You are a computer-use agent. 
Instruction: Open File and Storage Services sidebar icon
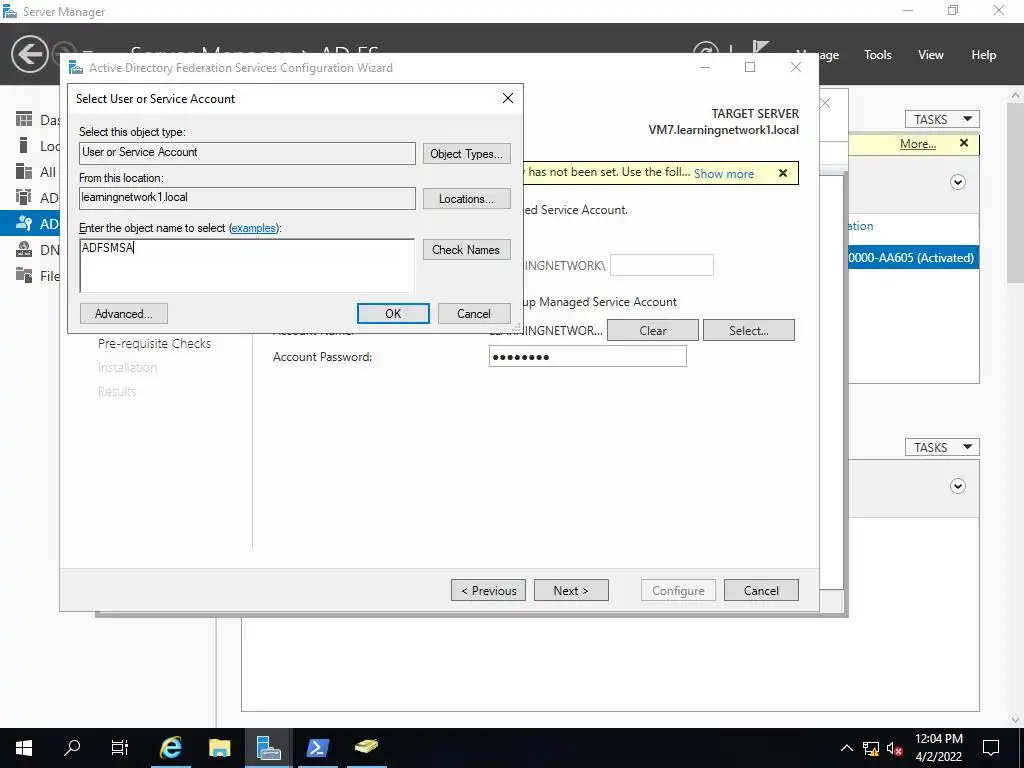tap(24, 275)
